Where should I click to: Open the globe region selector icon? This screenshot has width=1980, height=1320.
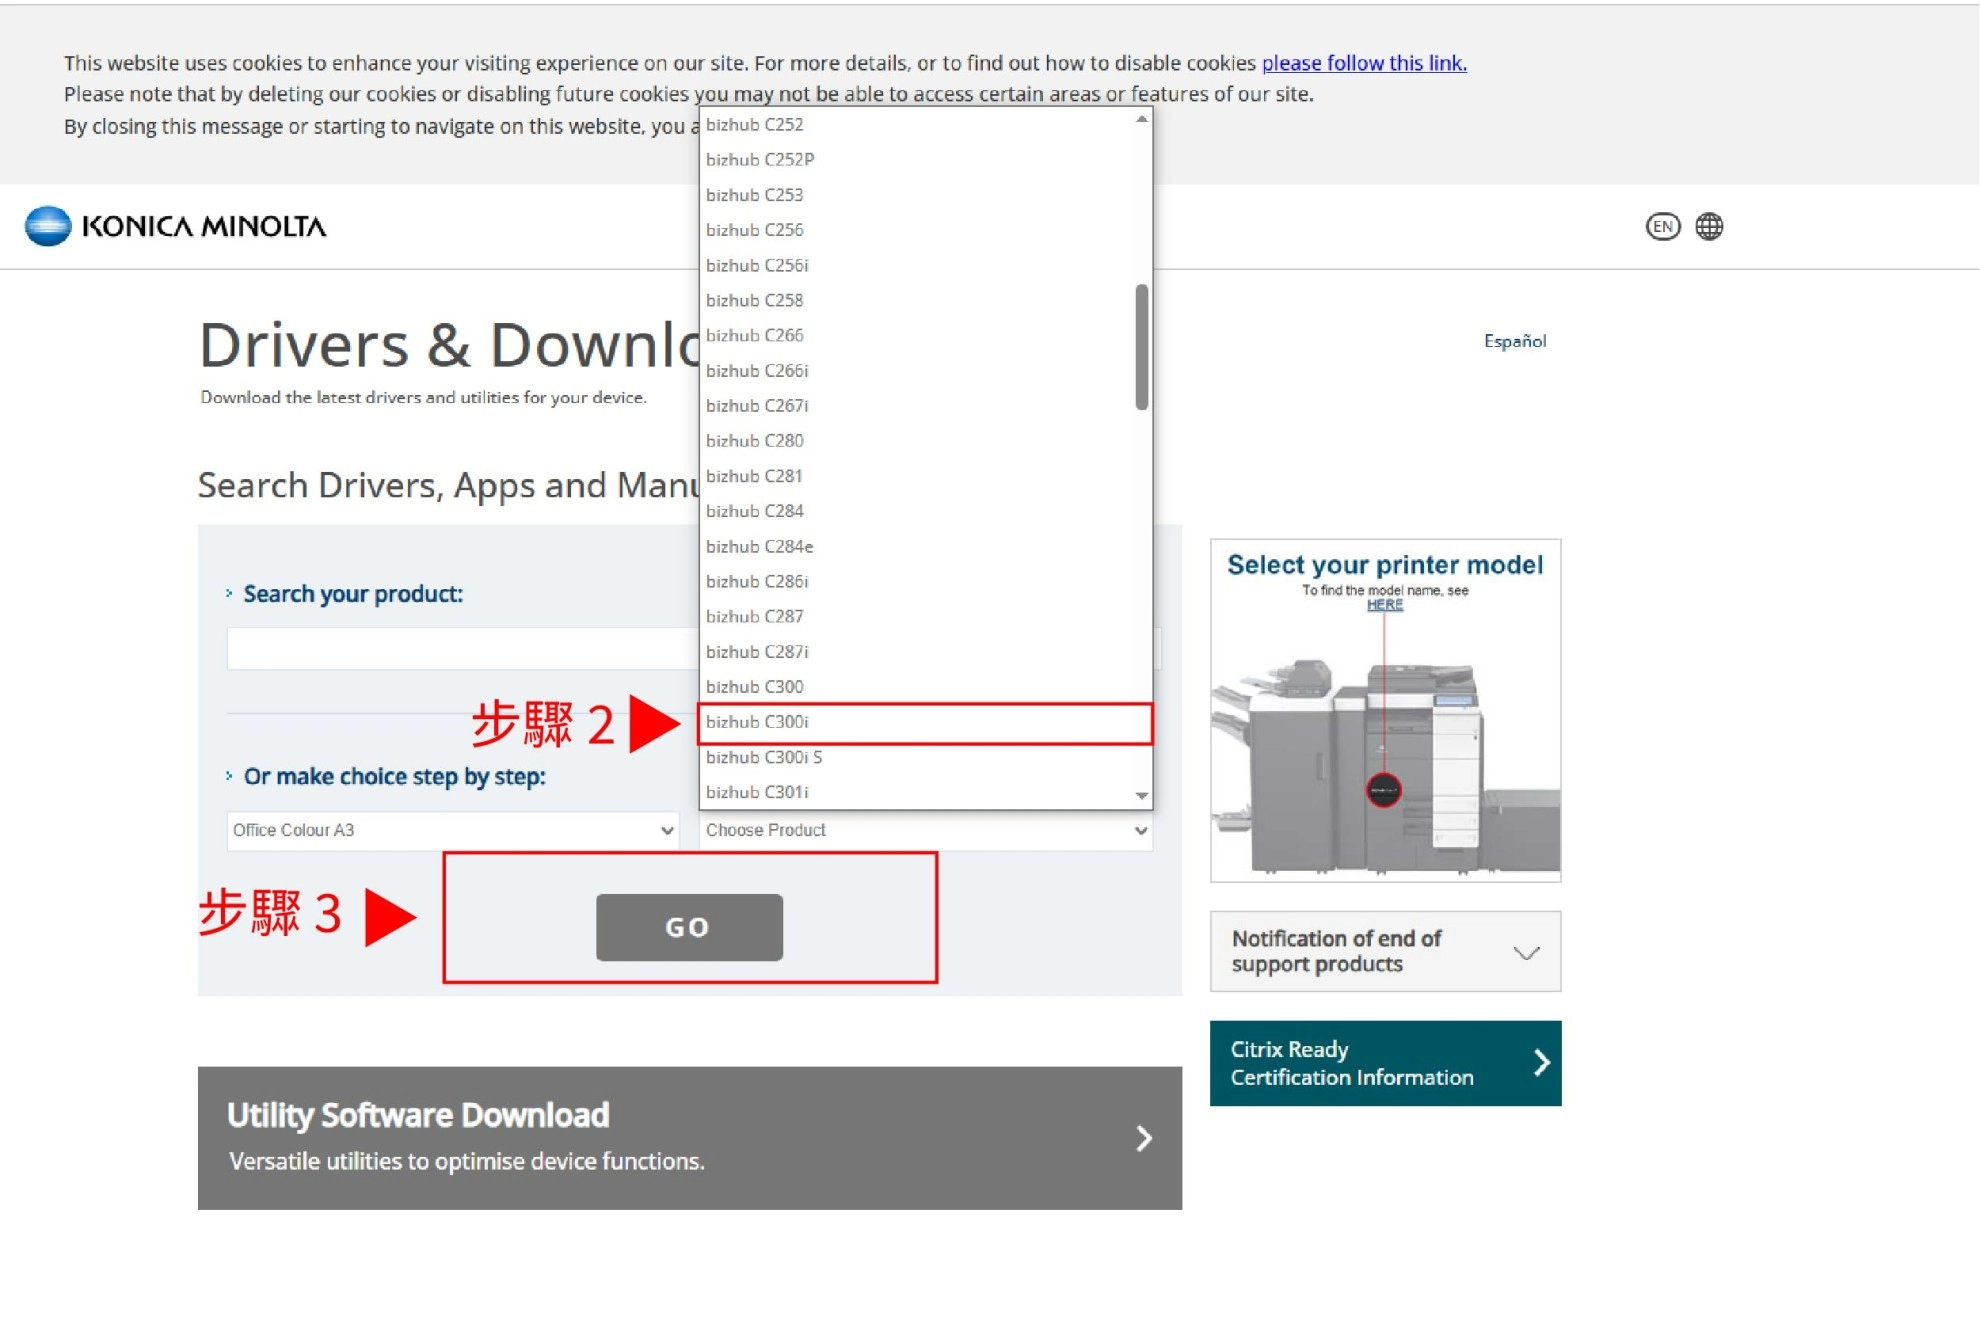1709,227
